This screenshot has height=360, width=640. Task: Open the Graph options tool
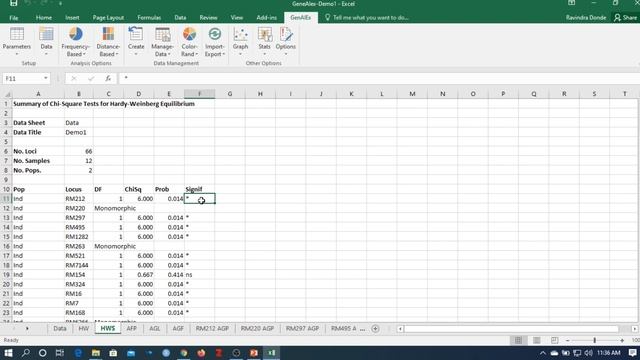tap(240, 42)
